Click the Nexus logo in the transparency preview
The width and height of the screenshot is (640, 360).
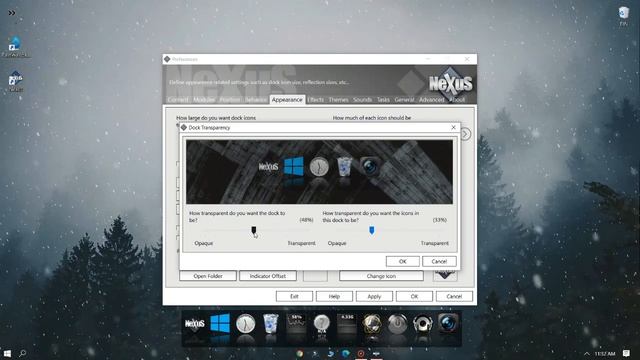[268, 167]
